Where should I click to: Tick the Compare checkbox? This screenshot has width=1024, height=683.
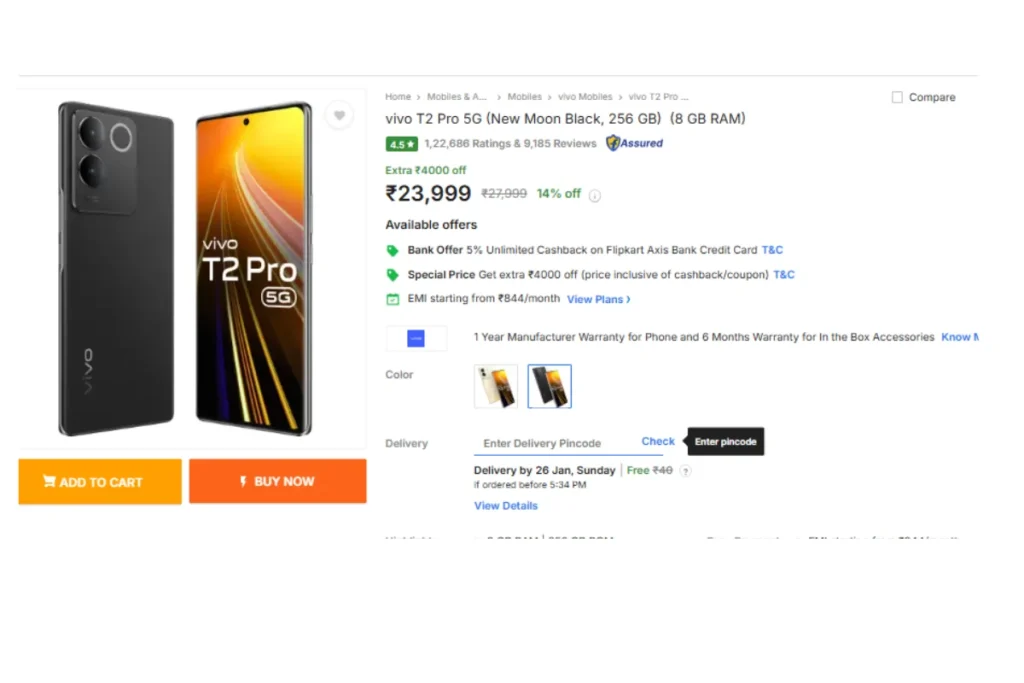(897, 97)
